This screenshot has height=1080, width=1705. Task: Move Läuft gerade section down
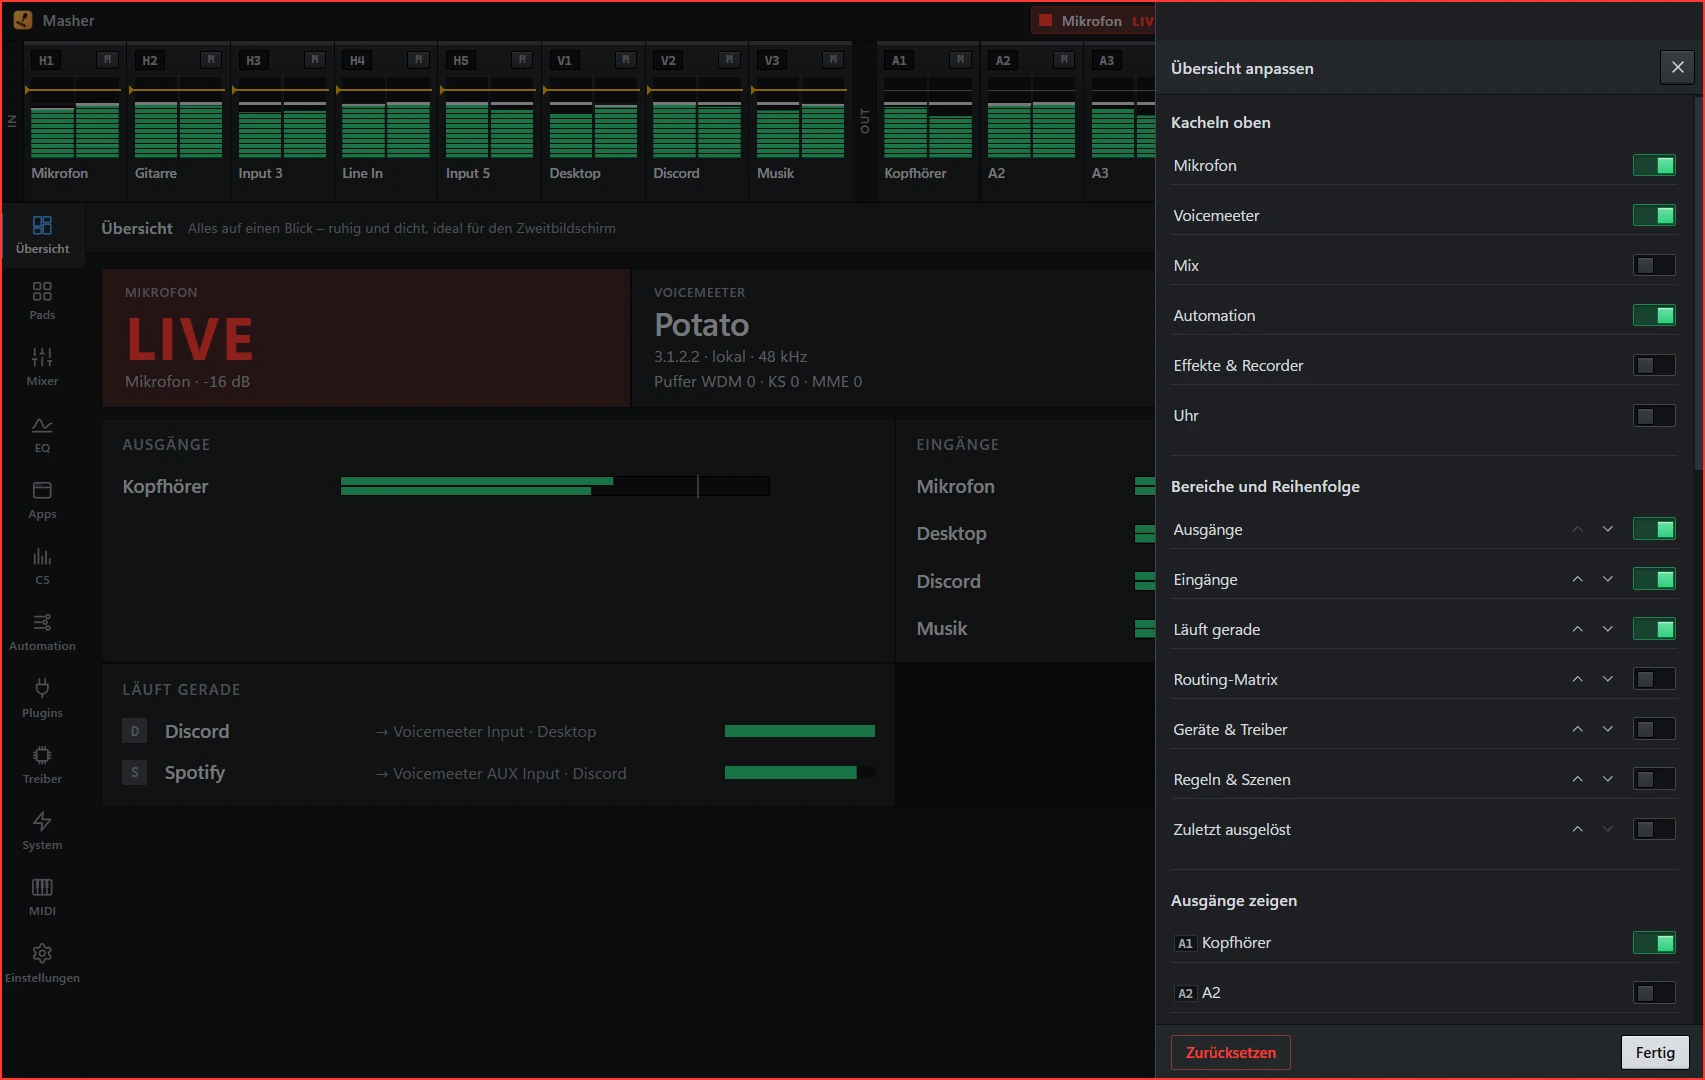pyautogui.click(x=1607, y=629)
